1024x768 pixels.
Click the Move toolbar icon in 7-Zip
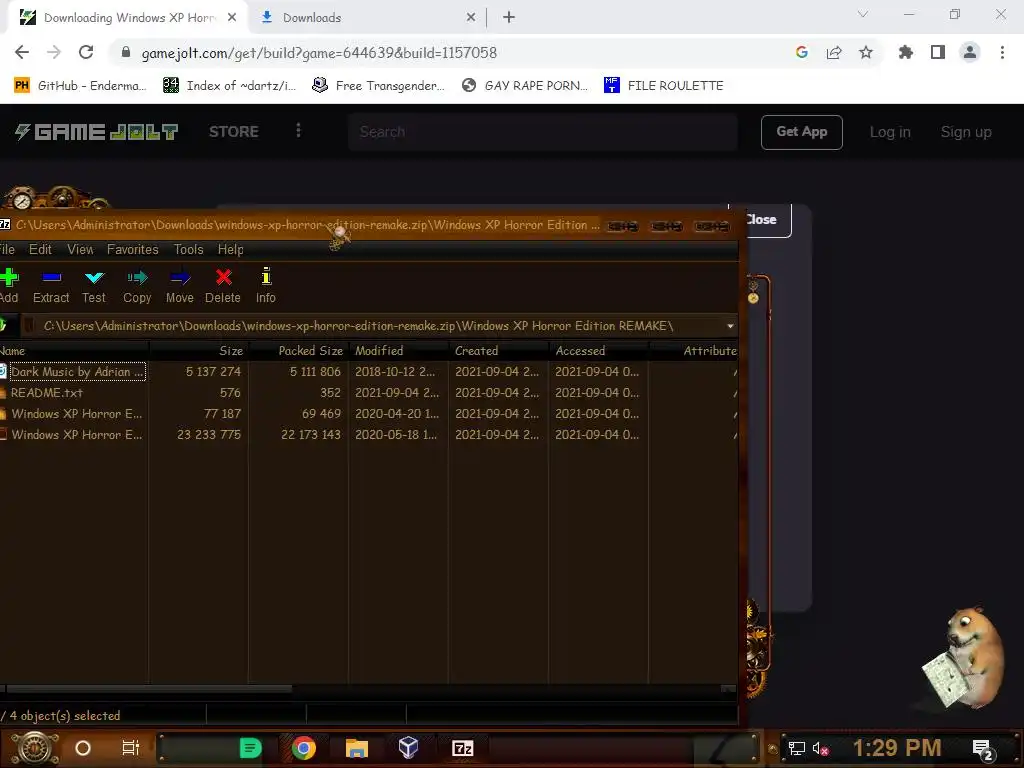(x=180, y=278)
